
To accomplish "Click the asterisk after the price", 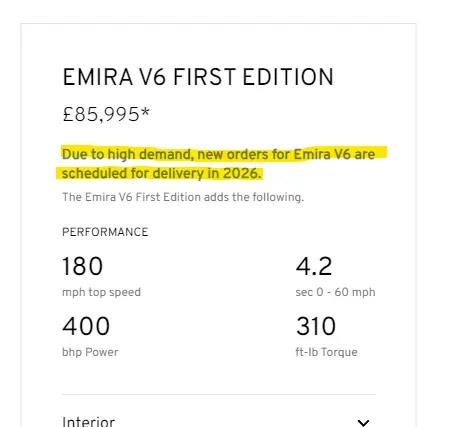I will [145, 112].
